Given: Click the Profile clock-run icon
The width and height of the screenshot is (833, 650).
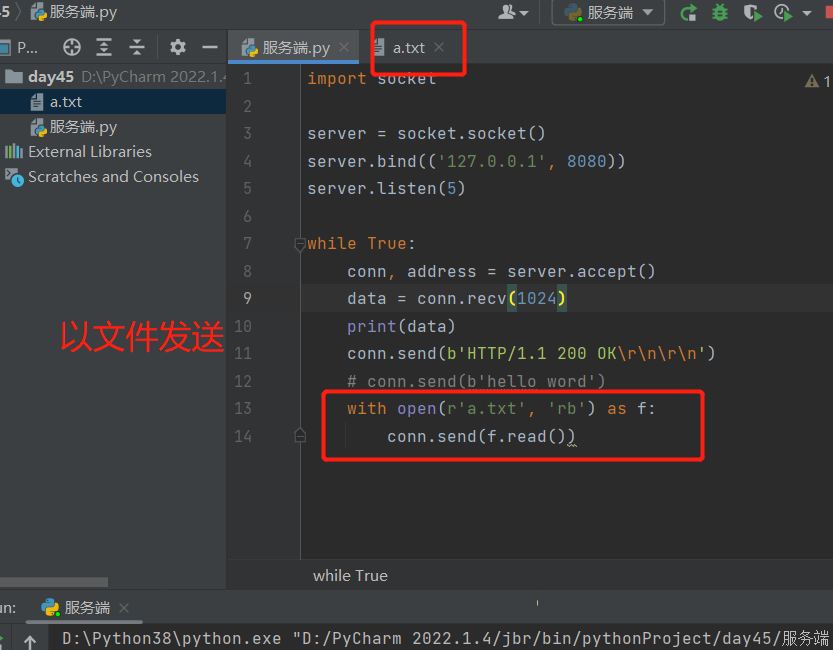Looking at the screenshot, I should 783,12.
